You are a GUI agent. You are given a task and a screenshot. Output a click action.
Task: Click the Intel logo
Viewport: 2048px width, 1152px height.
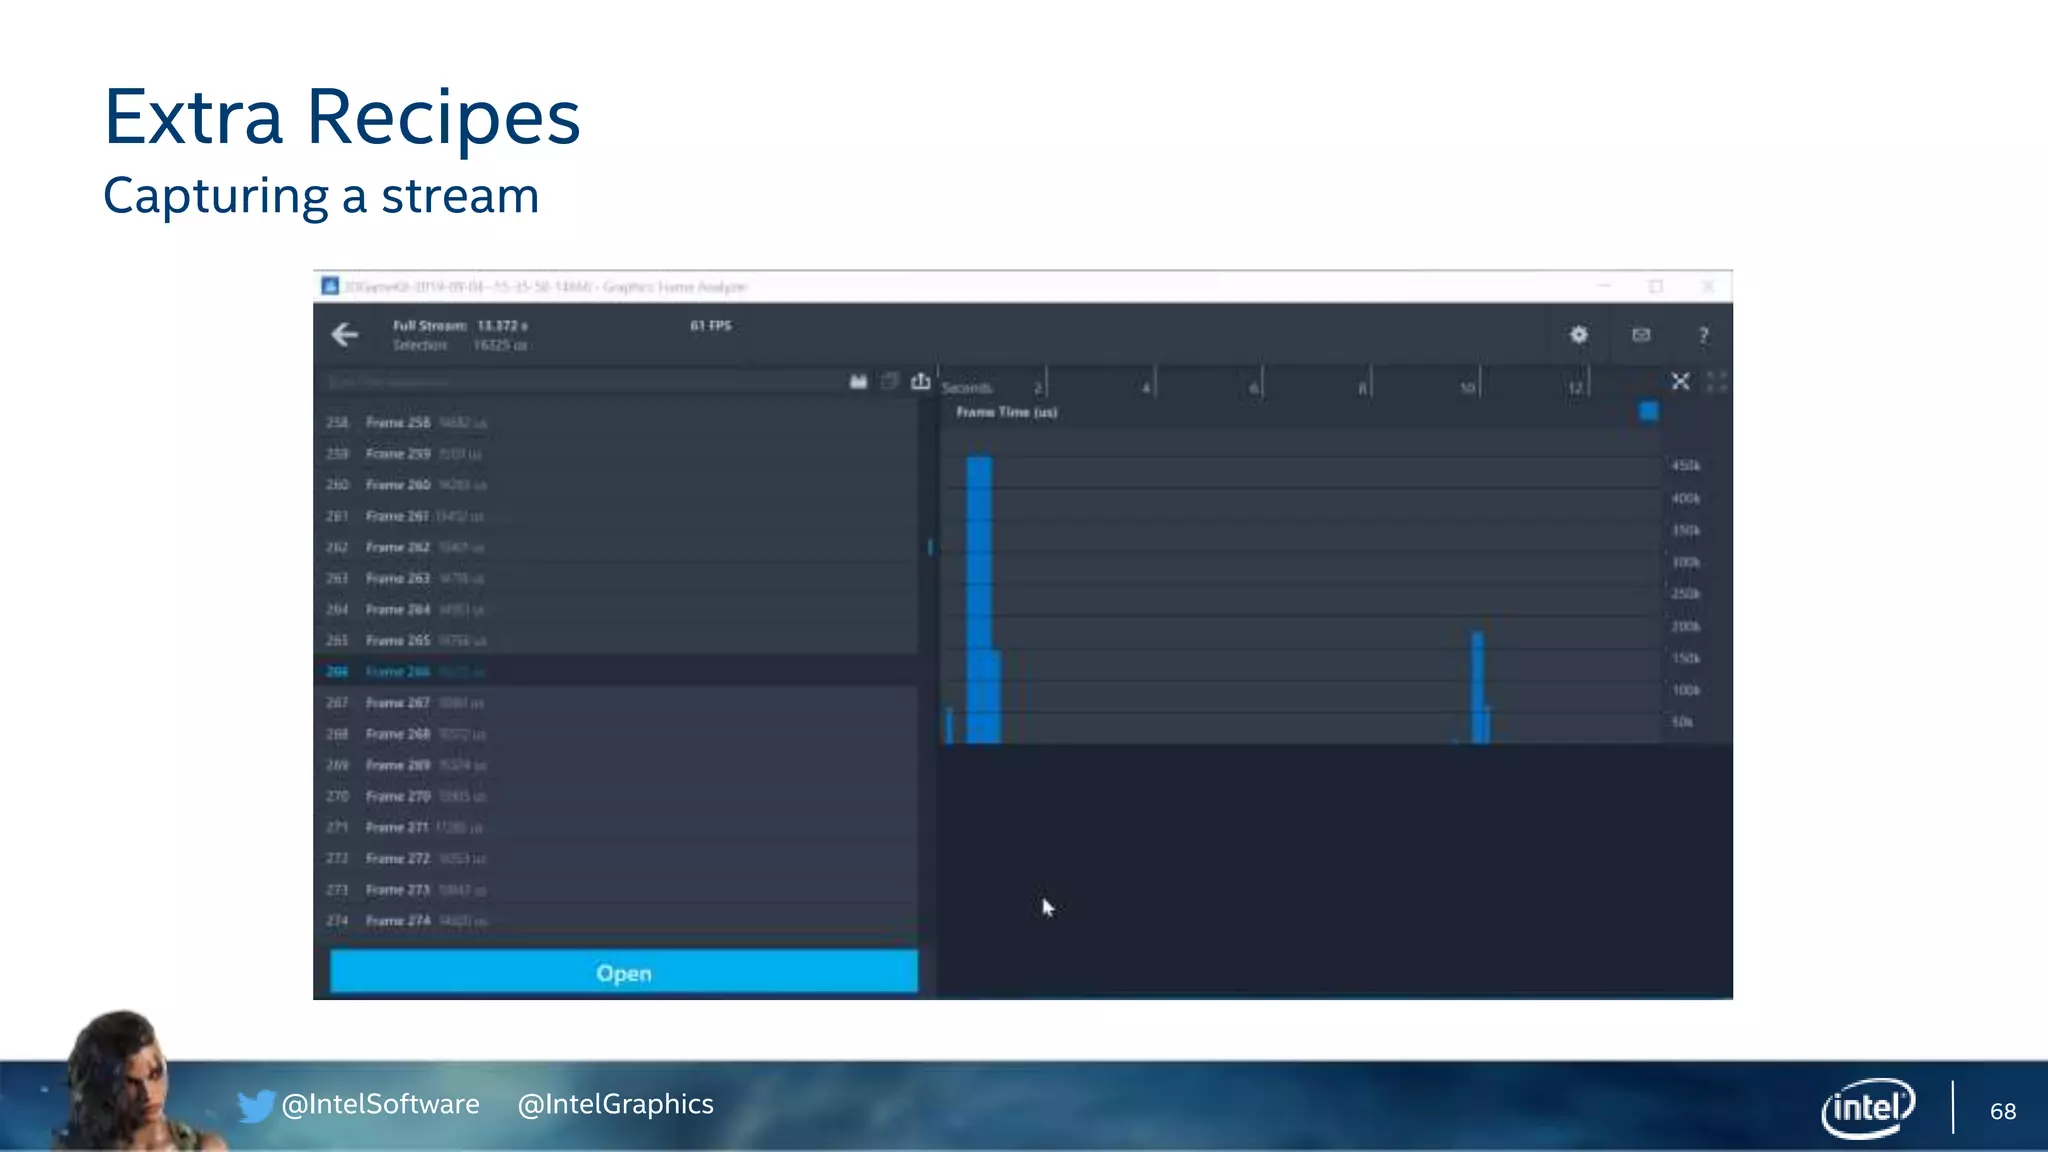click(x=1868, y=1108)
